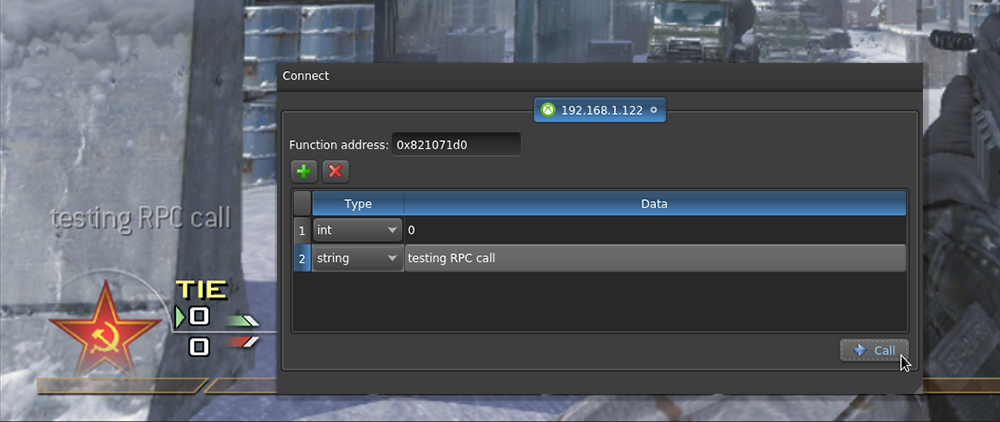Focus the Function address input field

click(x=456, y=145)
